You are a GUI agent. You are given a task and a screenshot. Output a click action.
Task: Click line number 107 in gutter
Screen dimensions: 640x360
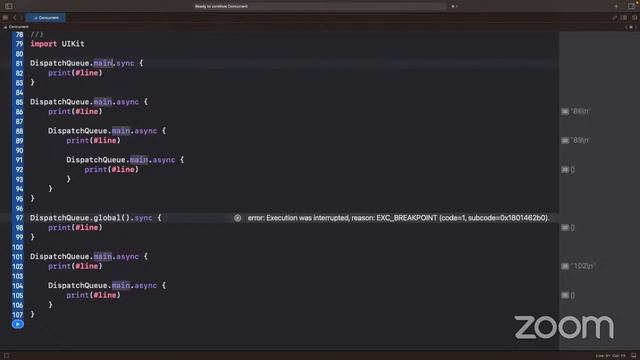click(x=18, y=314)
